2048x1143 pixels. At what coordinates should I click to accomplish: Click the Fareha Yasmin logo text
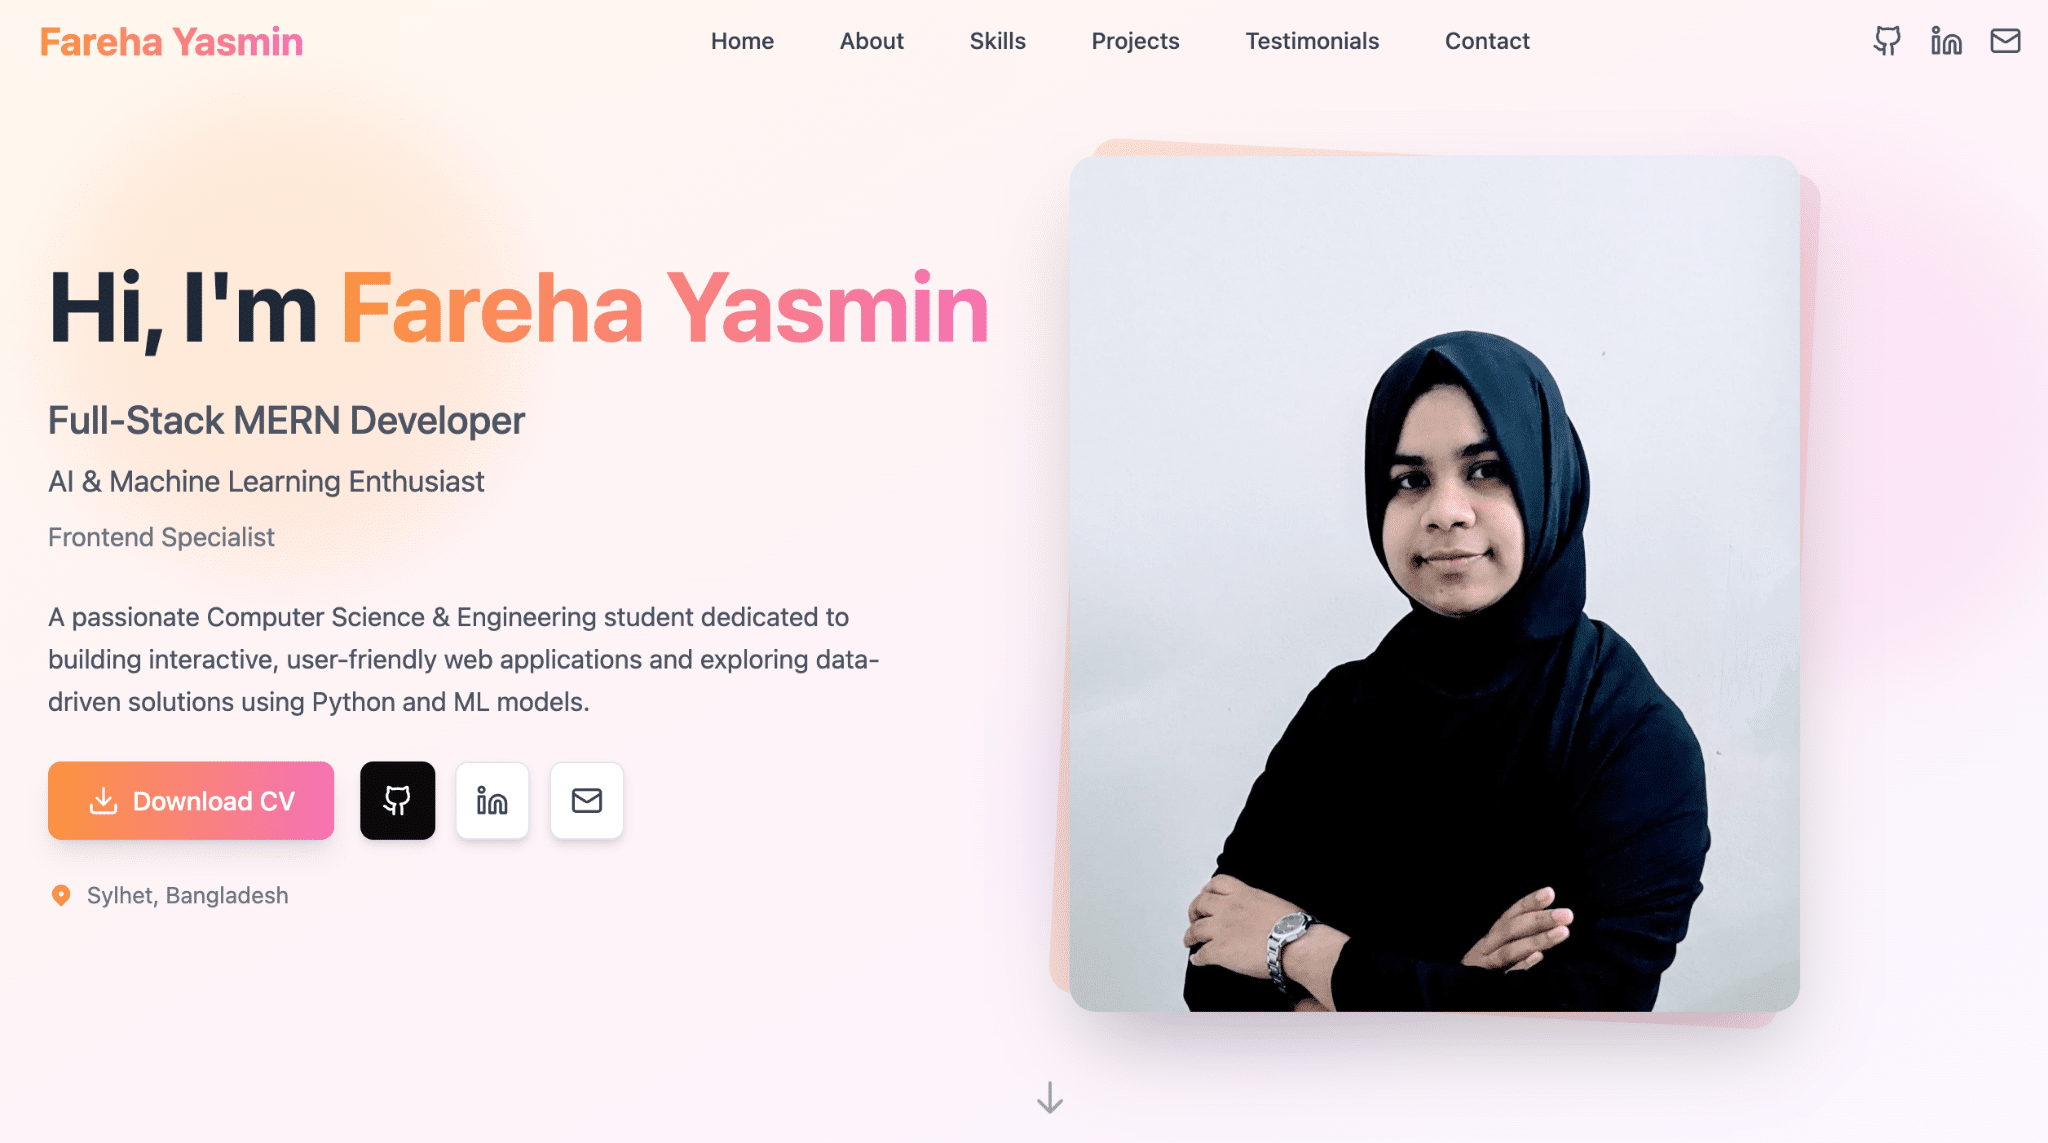(x=171, y=42)
